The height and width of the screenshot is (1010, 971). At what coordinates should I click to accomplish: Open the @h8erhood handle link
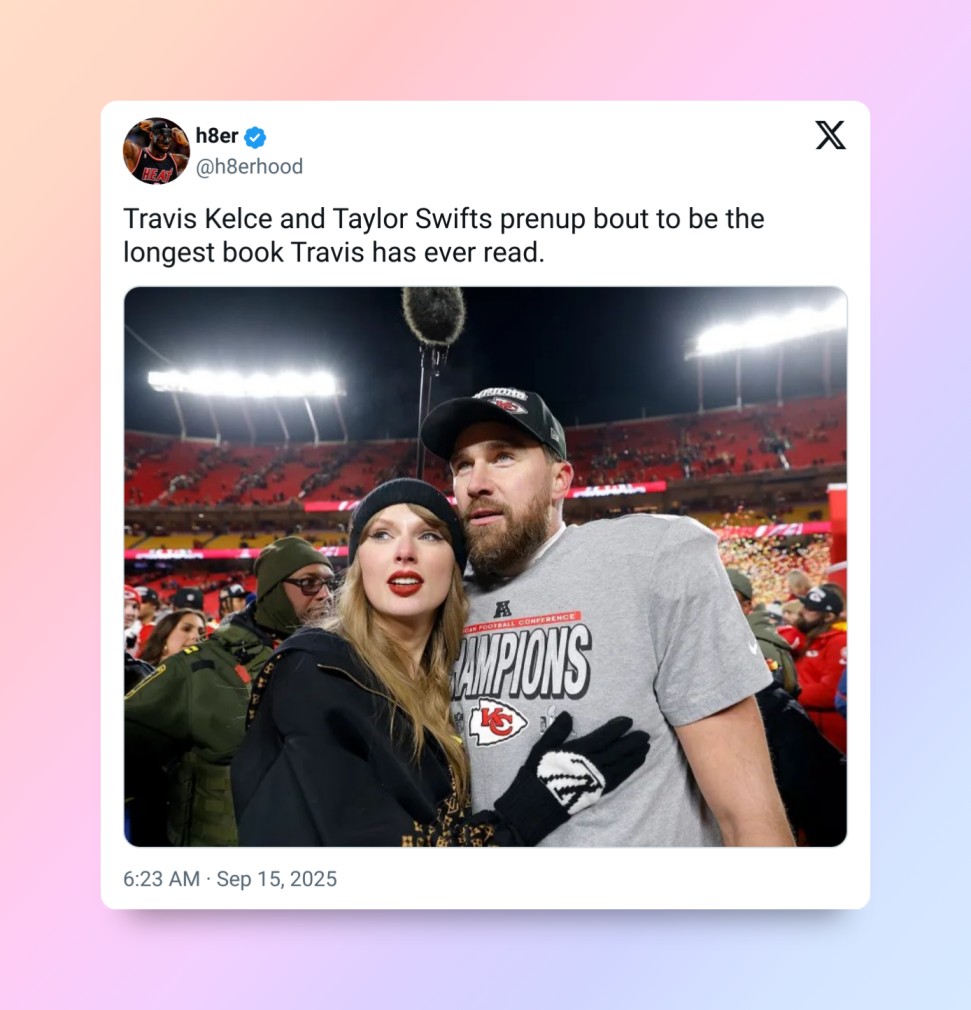tap(249, 167)
